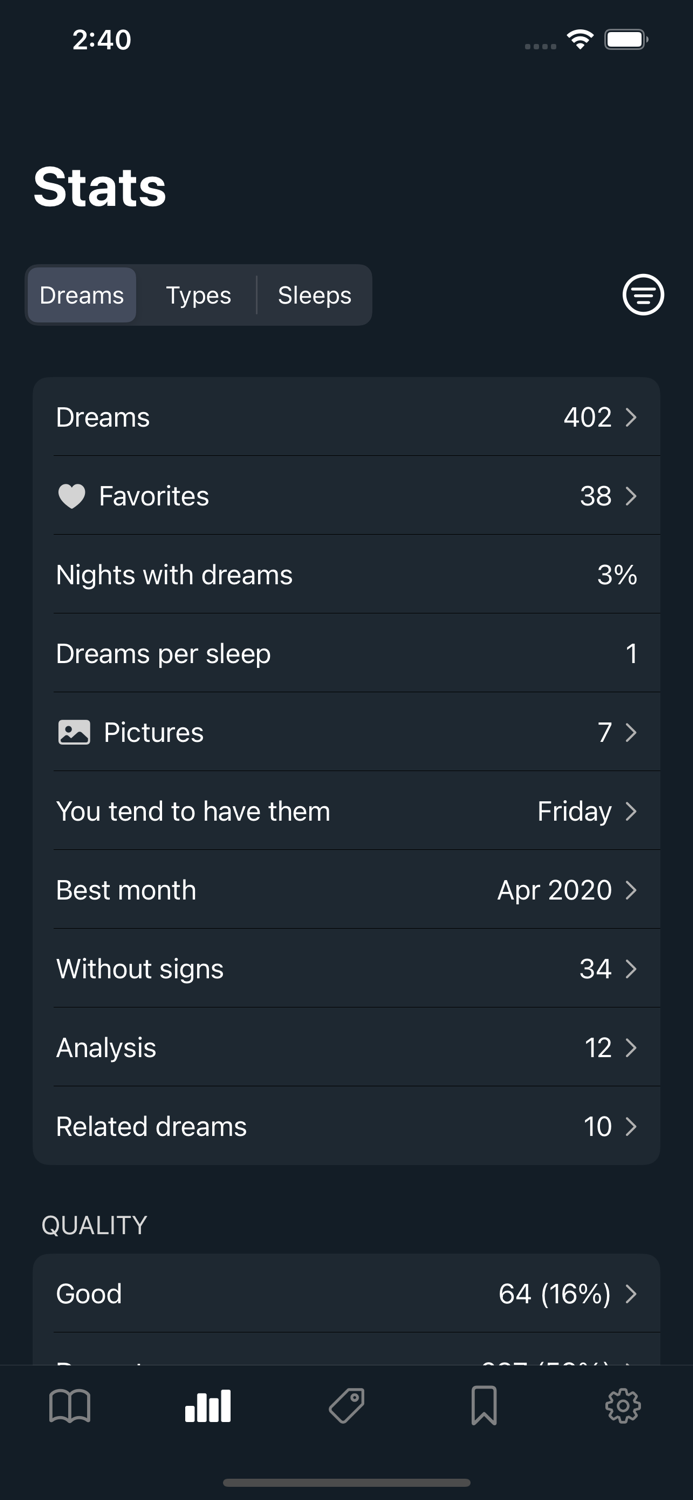Select the Dreams tab segment
The height and width of the screenshot is (1500, 693).
click(x=81, y=295)
